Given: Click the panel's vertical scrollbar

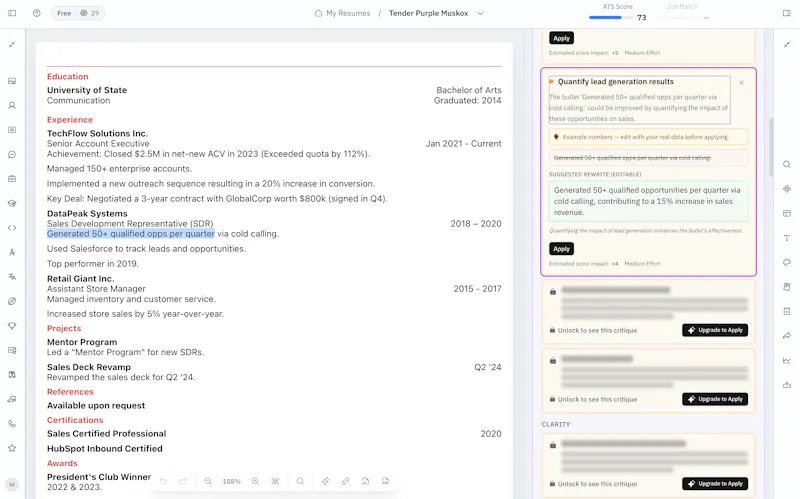Looking at the screenshot, I should pos(771,145).
